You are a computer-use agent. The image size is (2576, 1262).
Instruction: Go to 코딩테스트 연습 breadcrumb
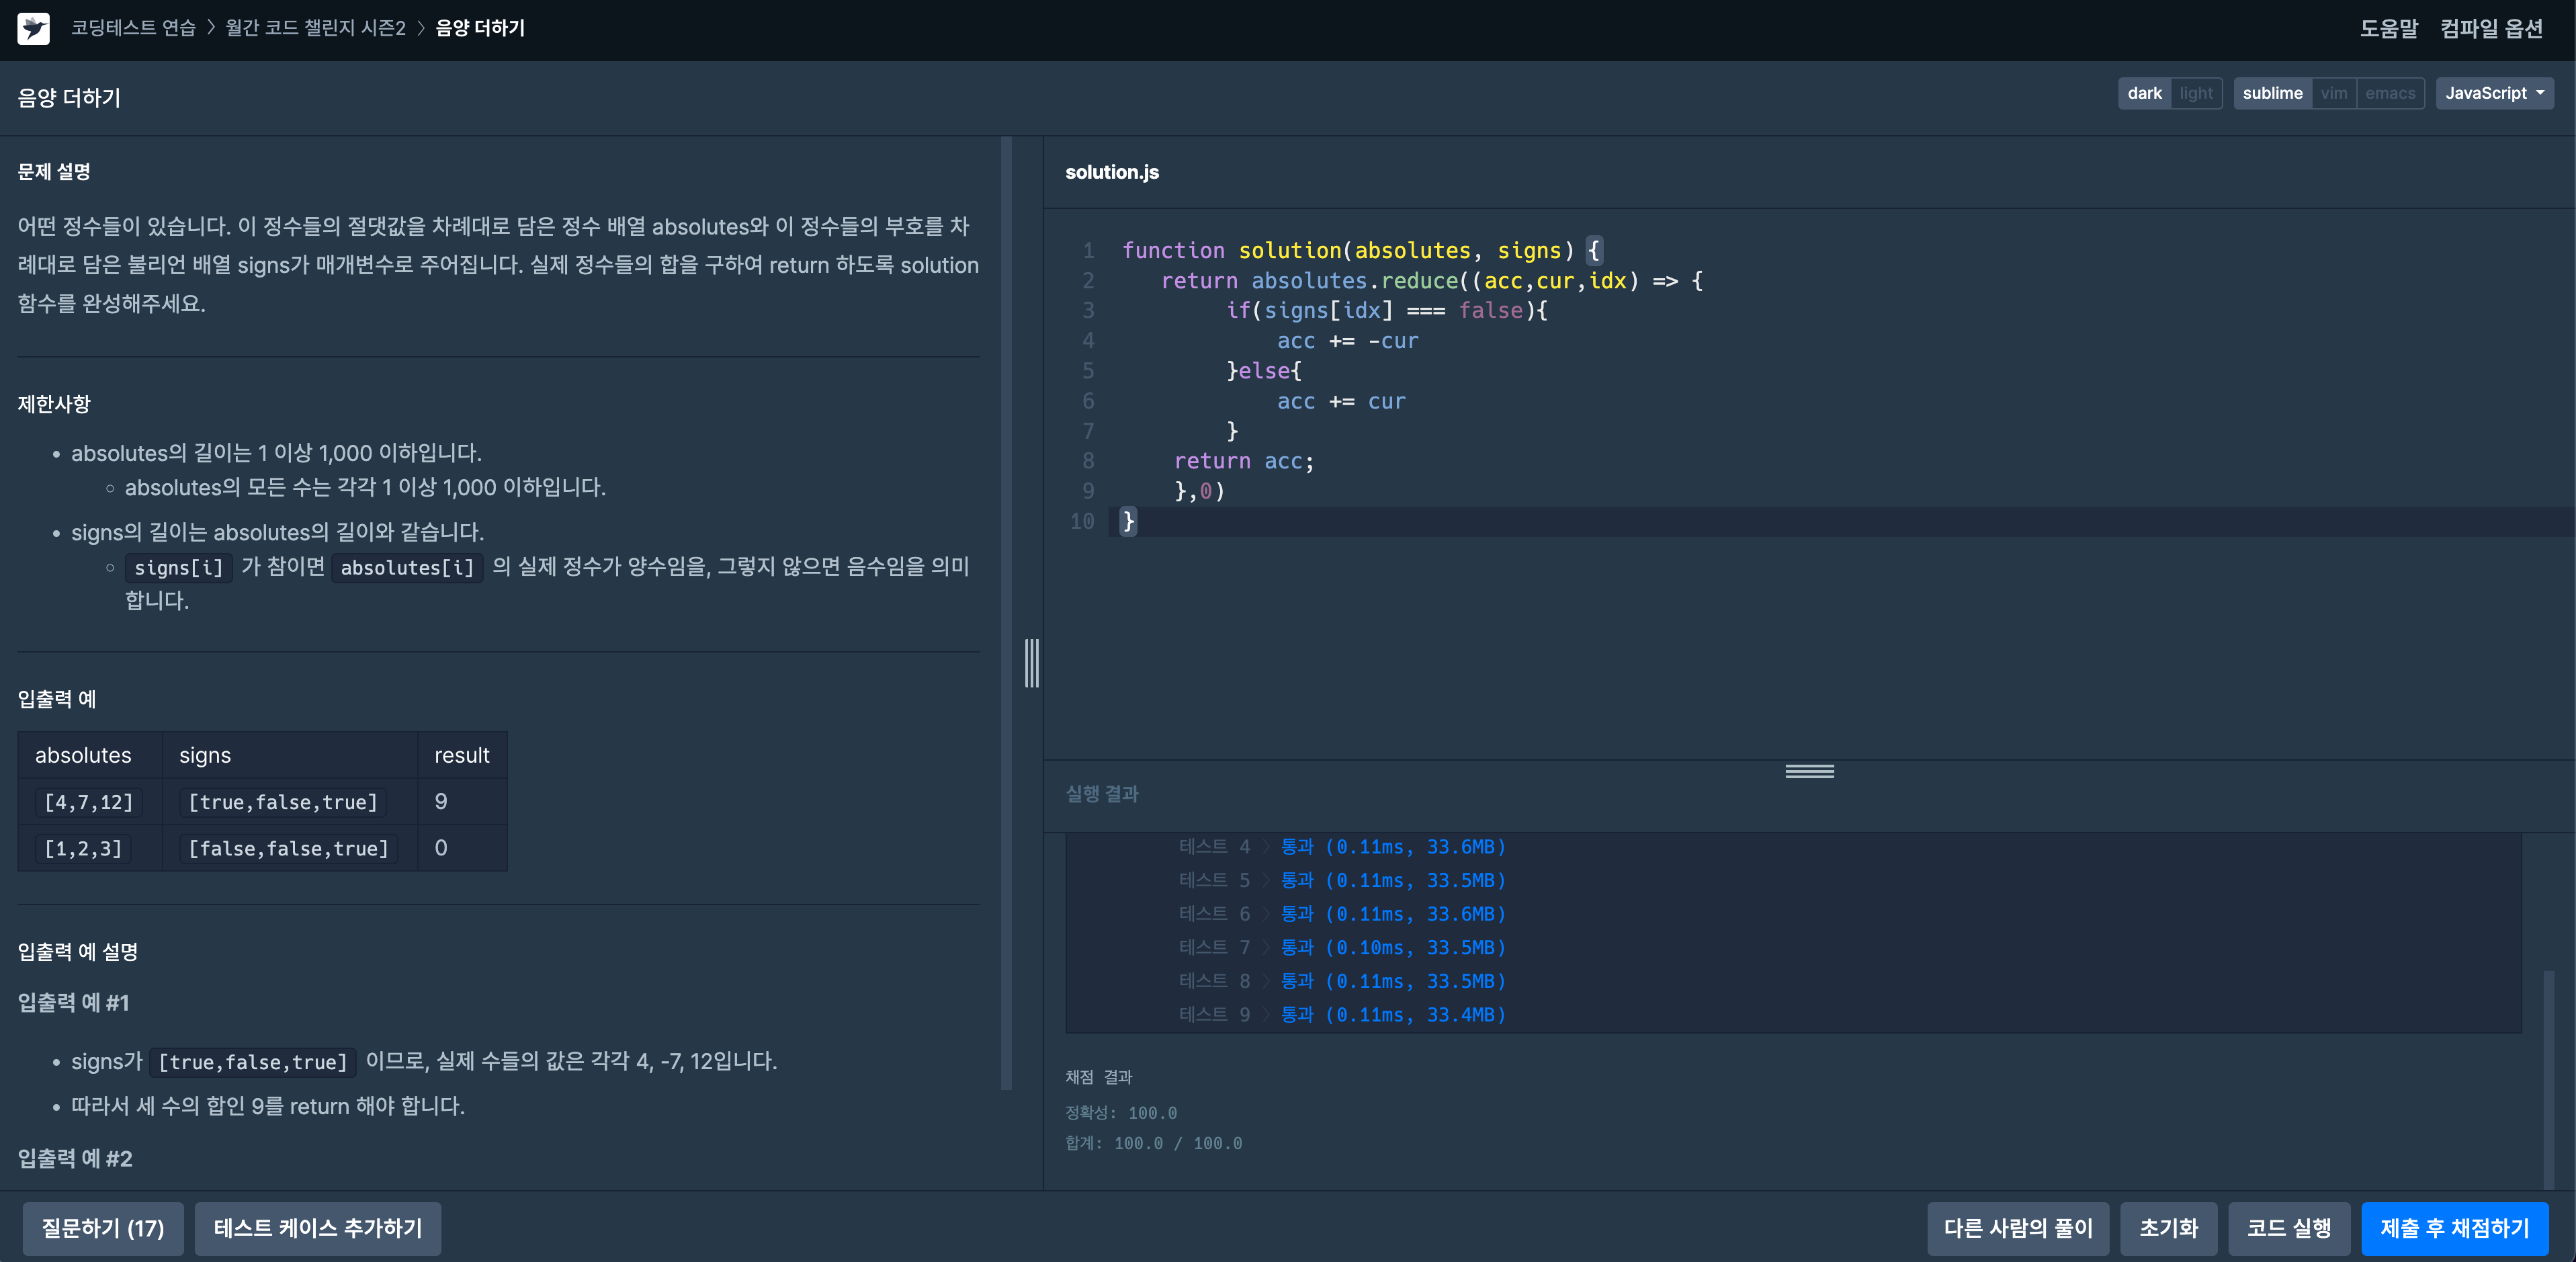tap(133, 28)
